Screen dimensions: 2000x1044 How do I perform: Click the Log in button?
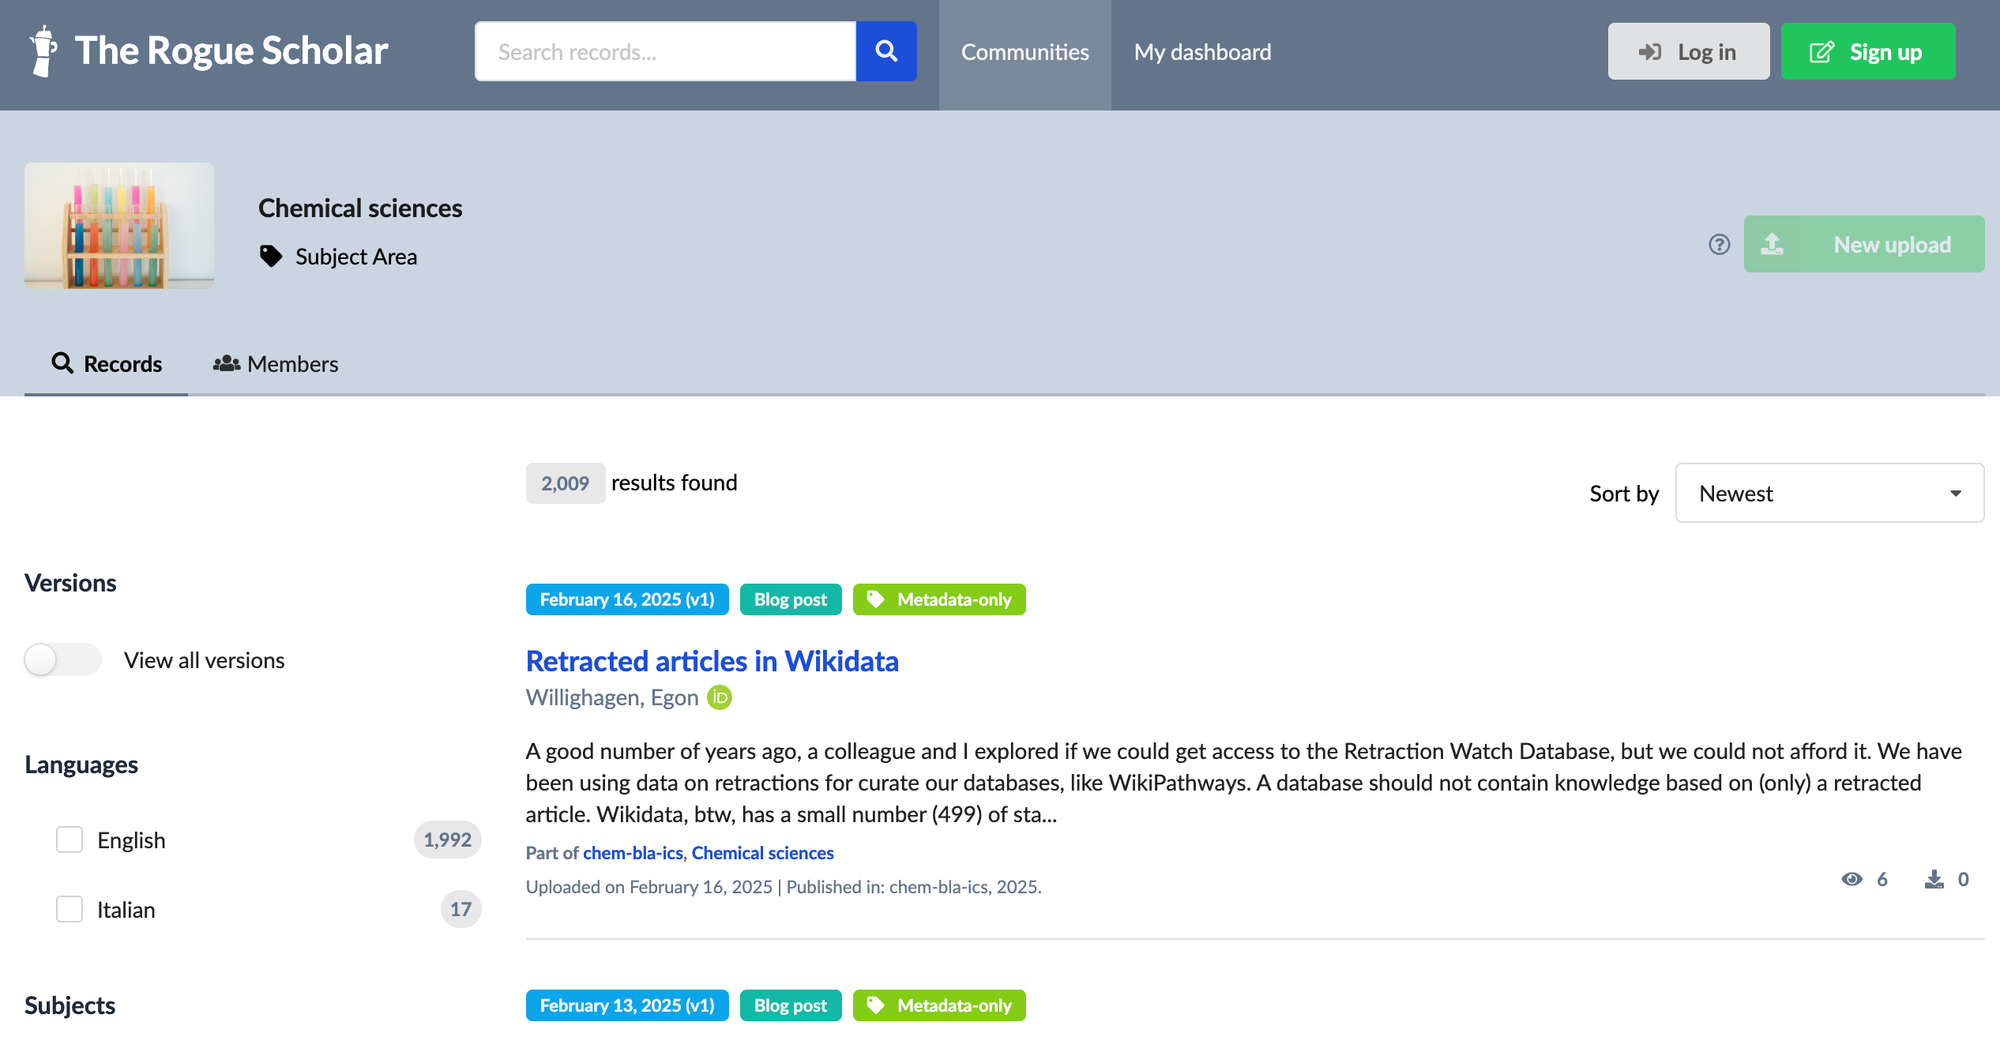pos(1688,51)
